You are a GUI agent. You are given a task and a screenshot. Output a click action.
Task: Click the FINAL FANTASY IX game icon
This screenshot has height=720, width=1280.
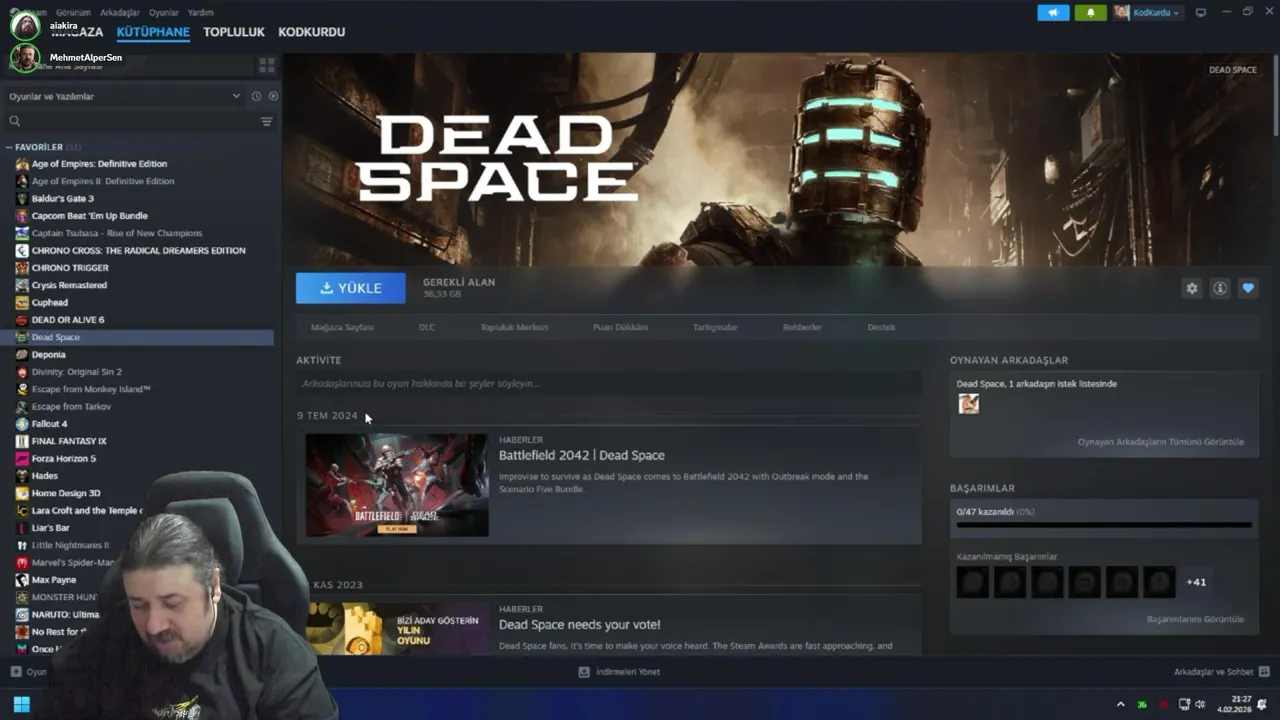(x=22, y=441)
